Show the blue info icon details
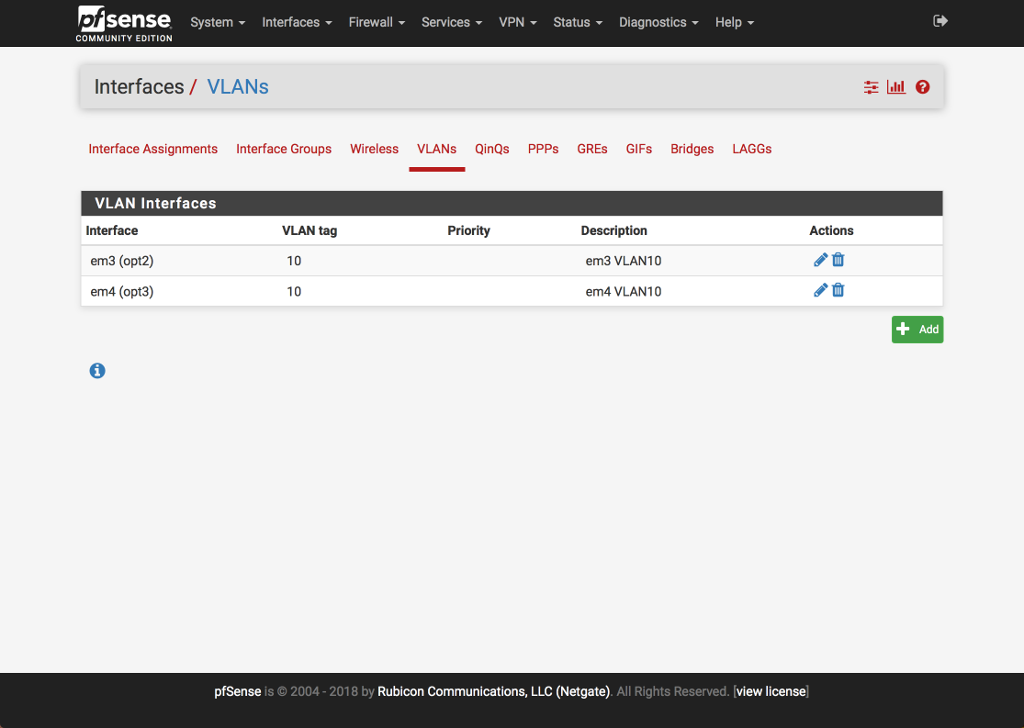This screenshot has width=1024, height=728. click(x=97, y=371)
